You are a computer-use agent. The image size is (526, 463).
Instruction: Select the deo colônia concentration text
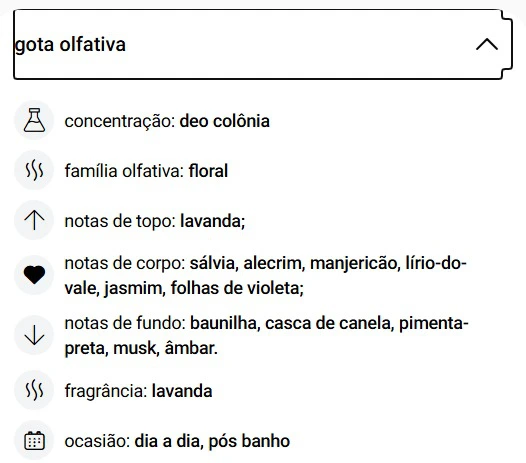[224, 121]
